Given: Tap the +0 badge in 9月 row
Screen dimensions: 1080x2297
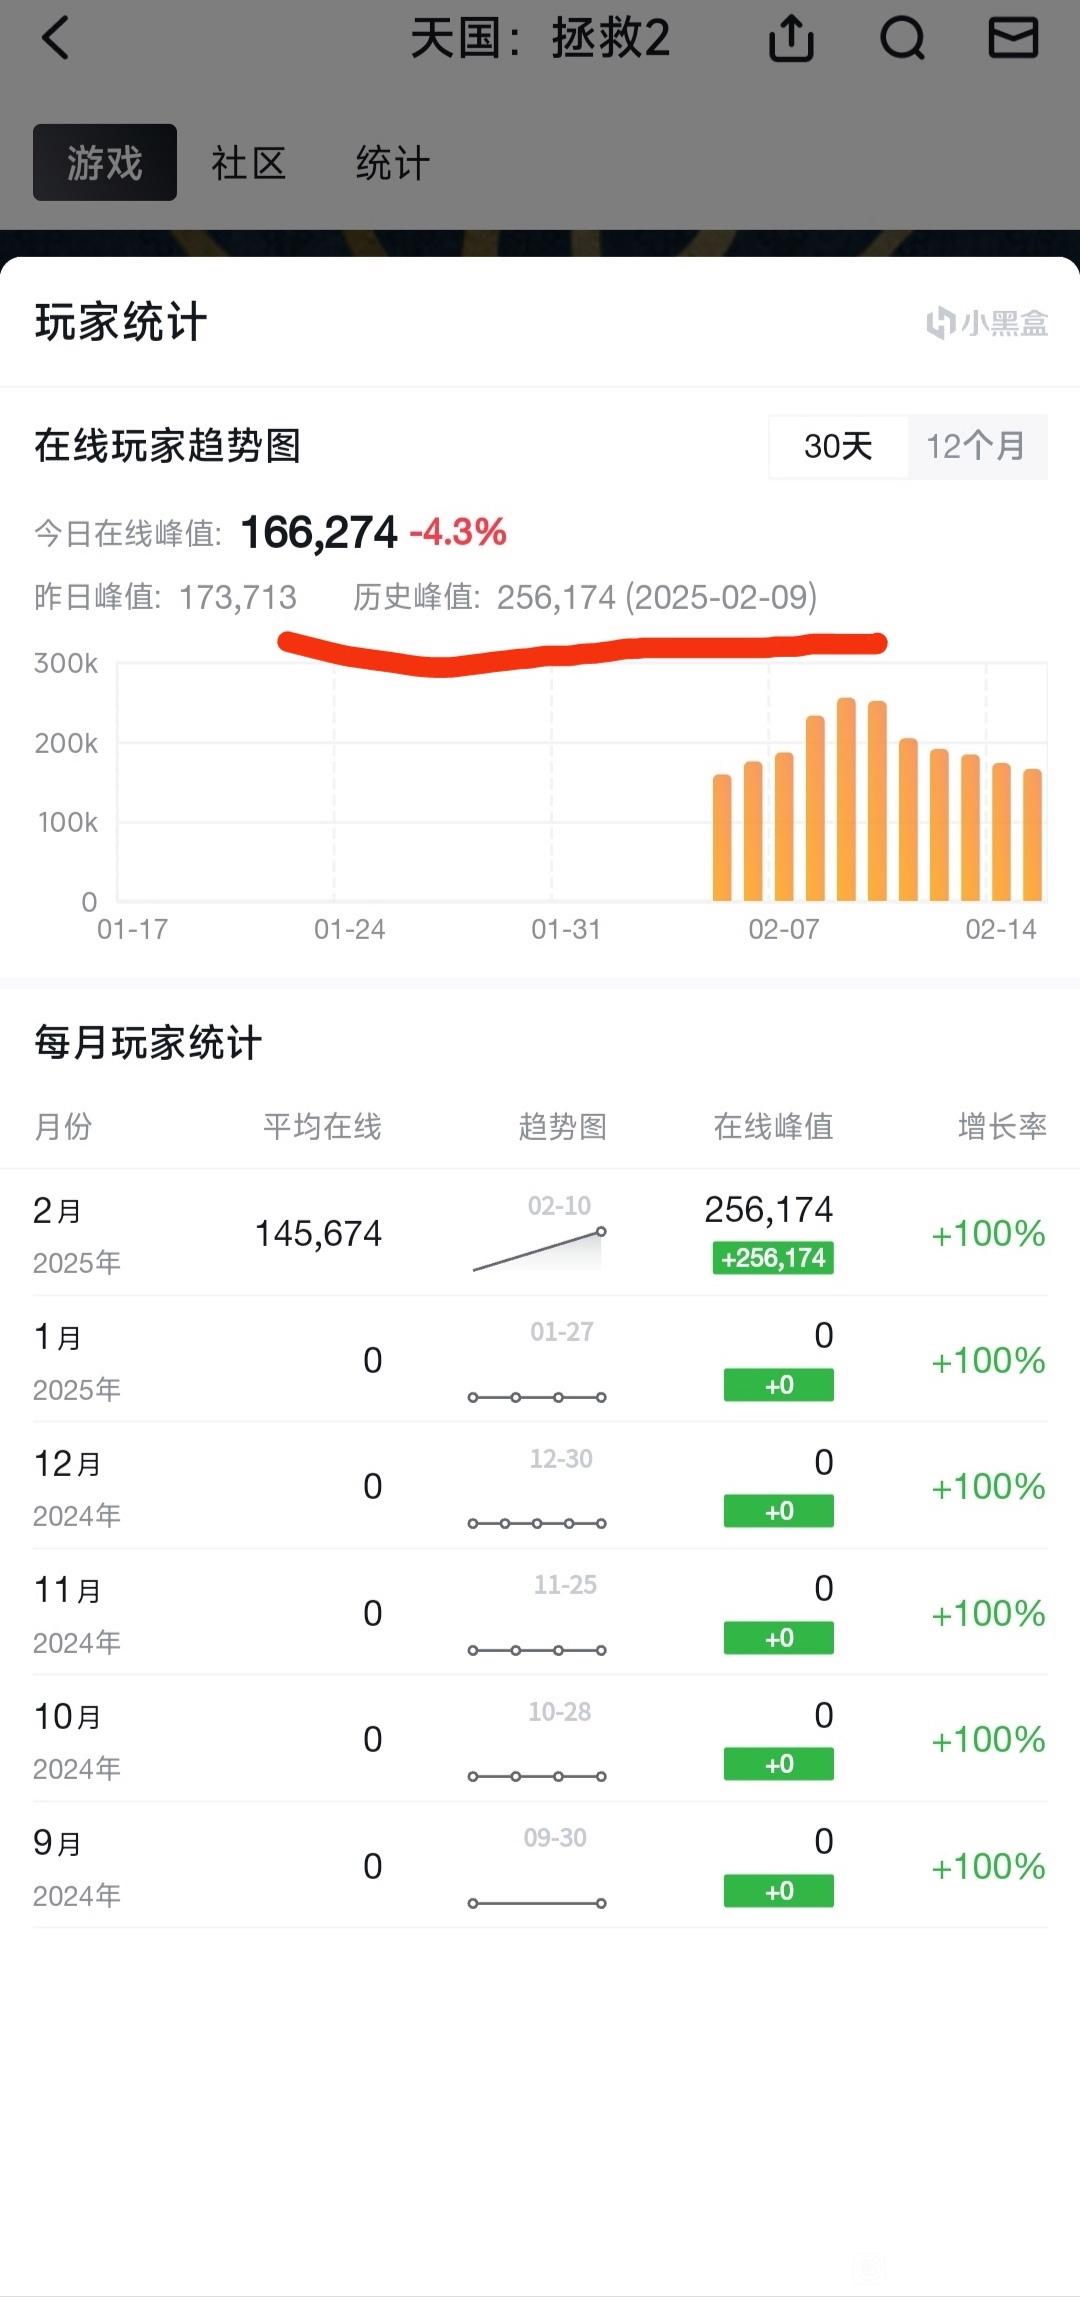Looking at the screenshot, I should [x=779, y=1891].
